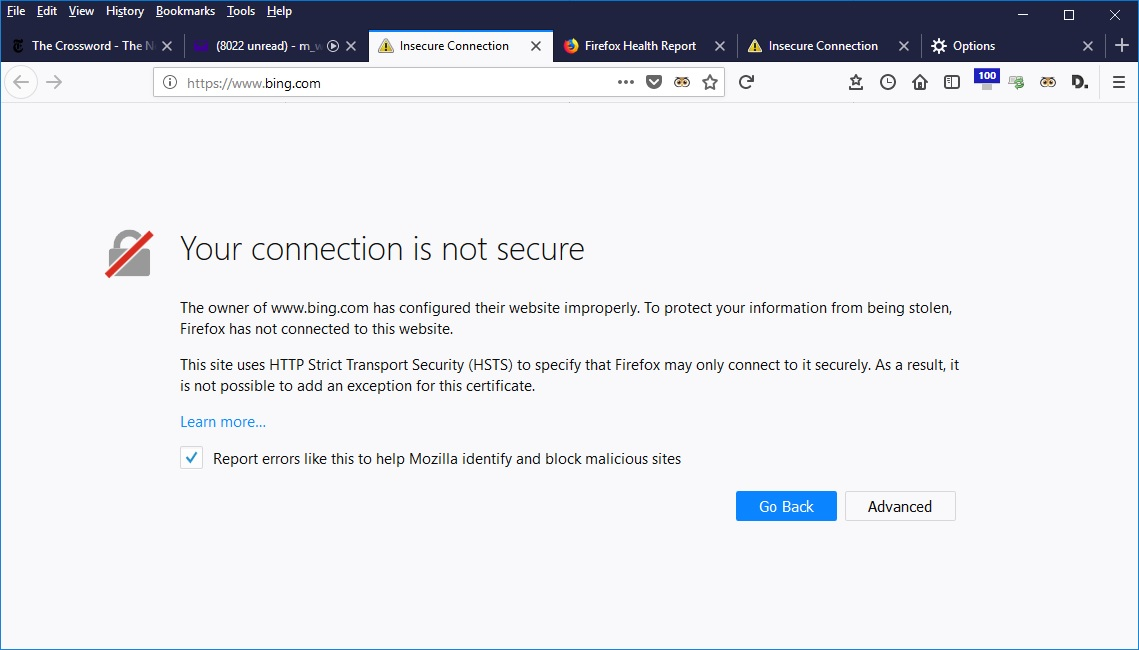Open bookmarks menu tray-star icon
The image size is (1139, 650).
point(856,83)
